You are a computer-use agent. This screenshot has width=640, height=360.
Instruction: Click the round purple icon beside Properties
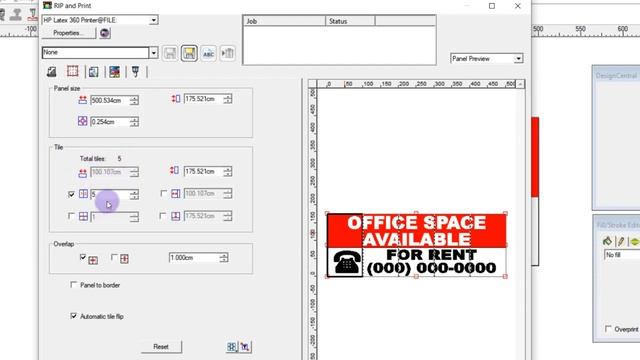105,33
